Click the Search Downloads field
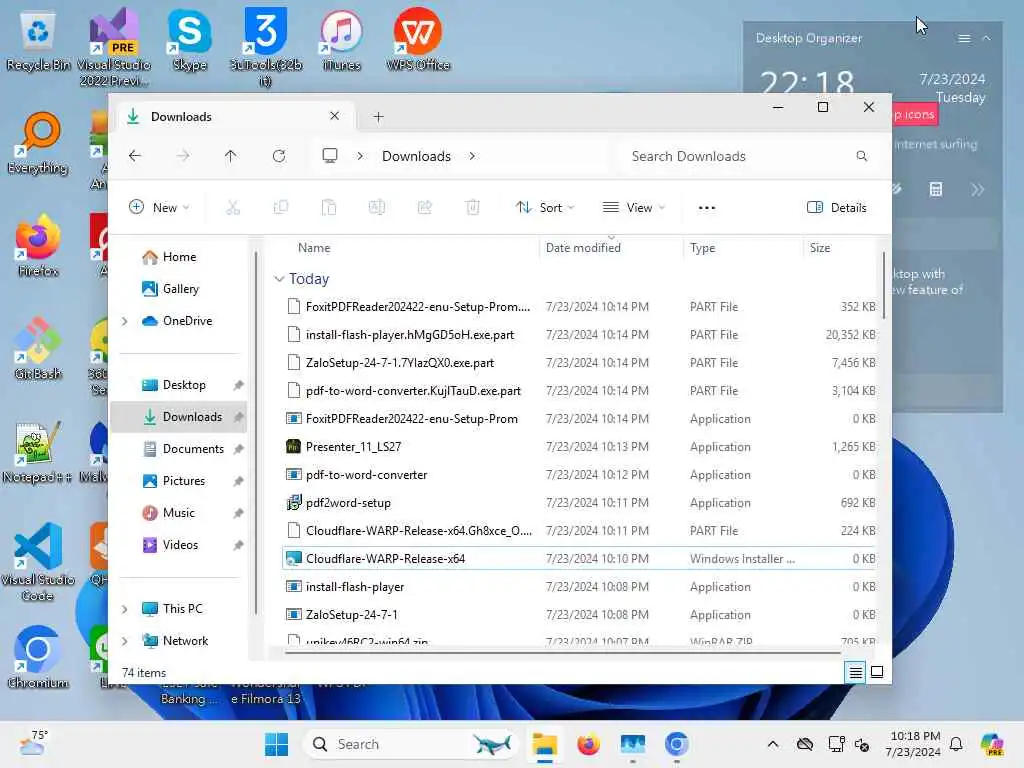This screenshot has width=1024, height=768. coord(750,156)
